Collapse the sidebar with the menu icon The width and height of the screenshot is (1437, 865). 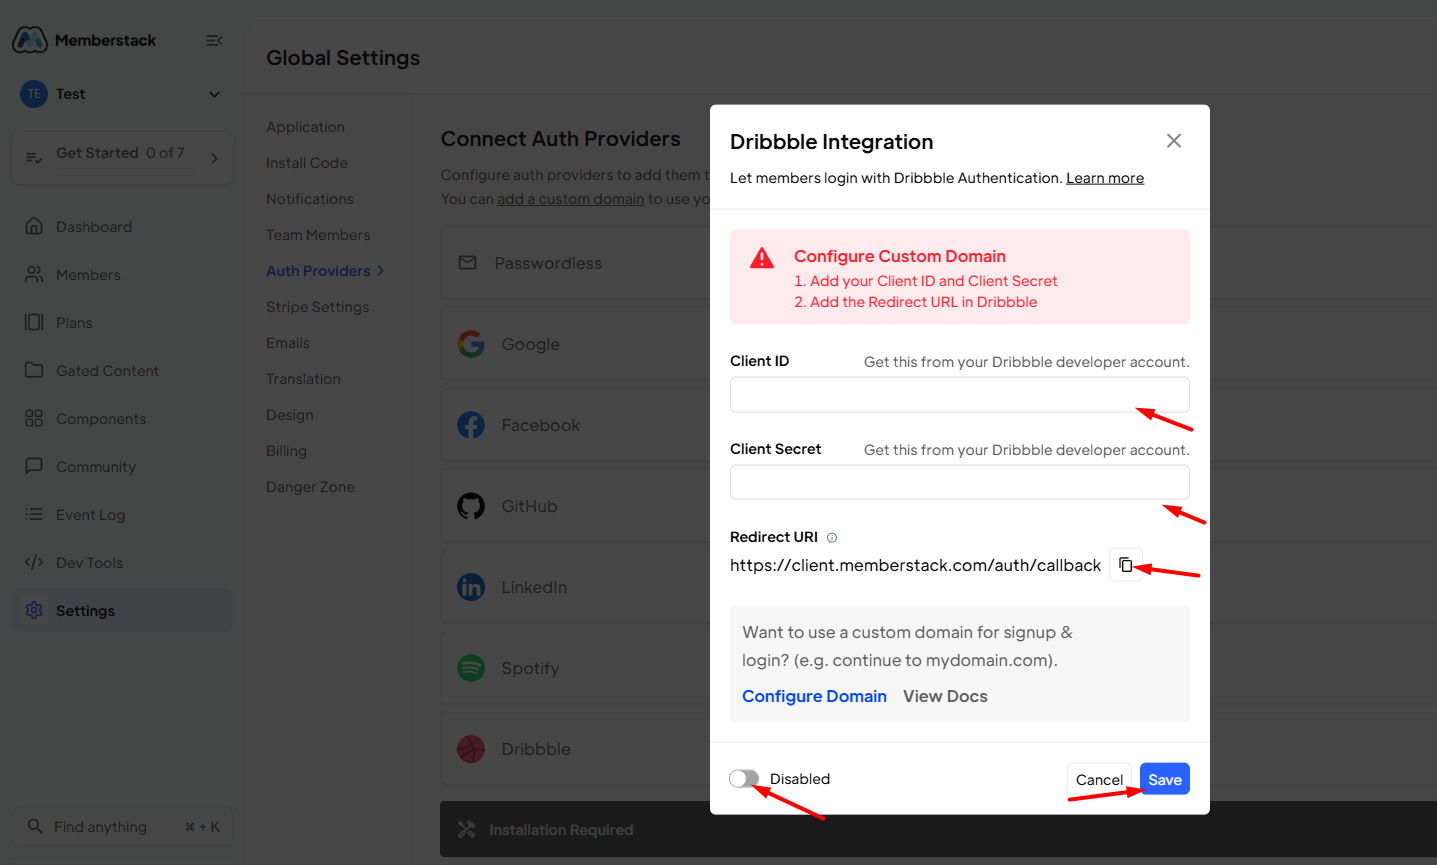[214, 40]
